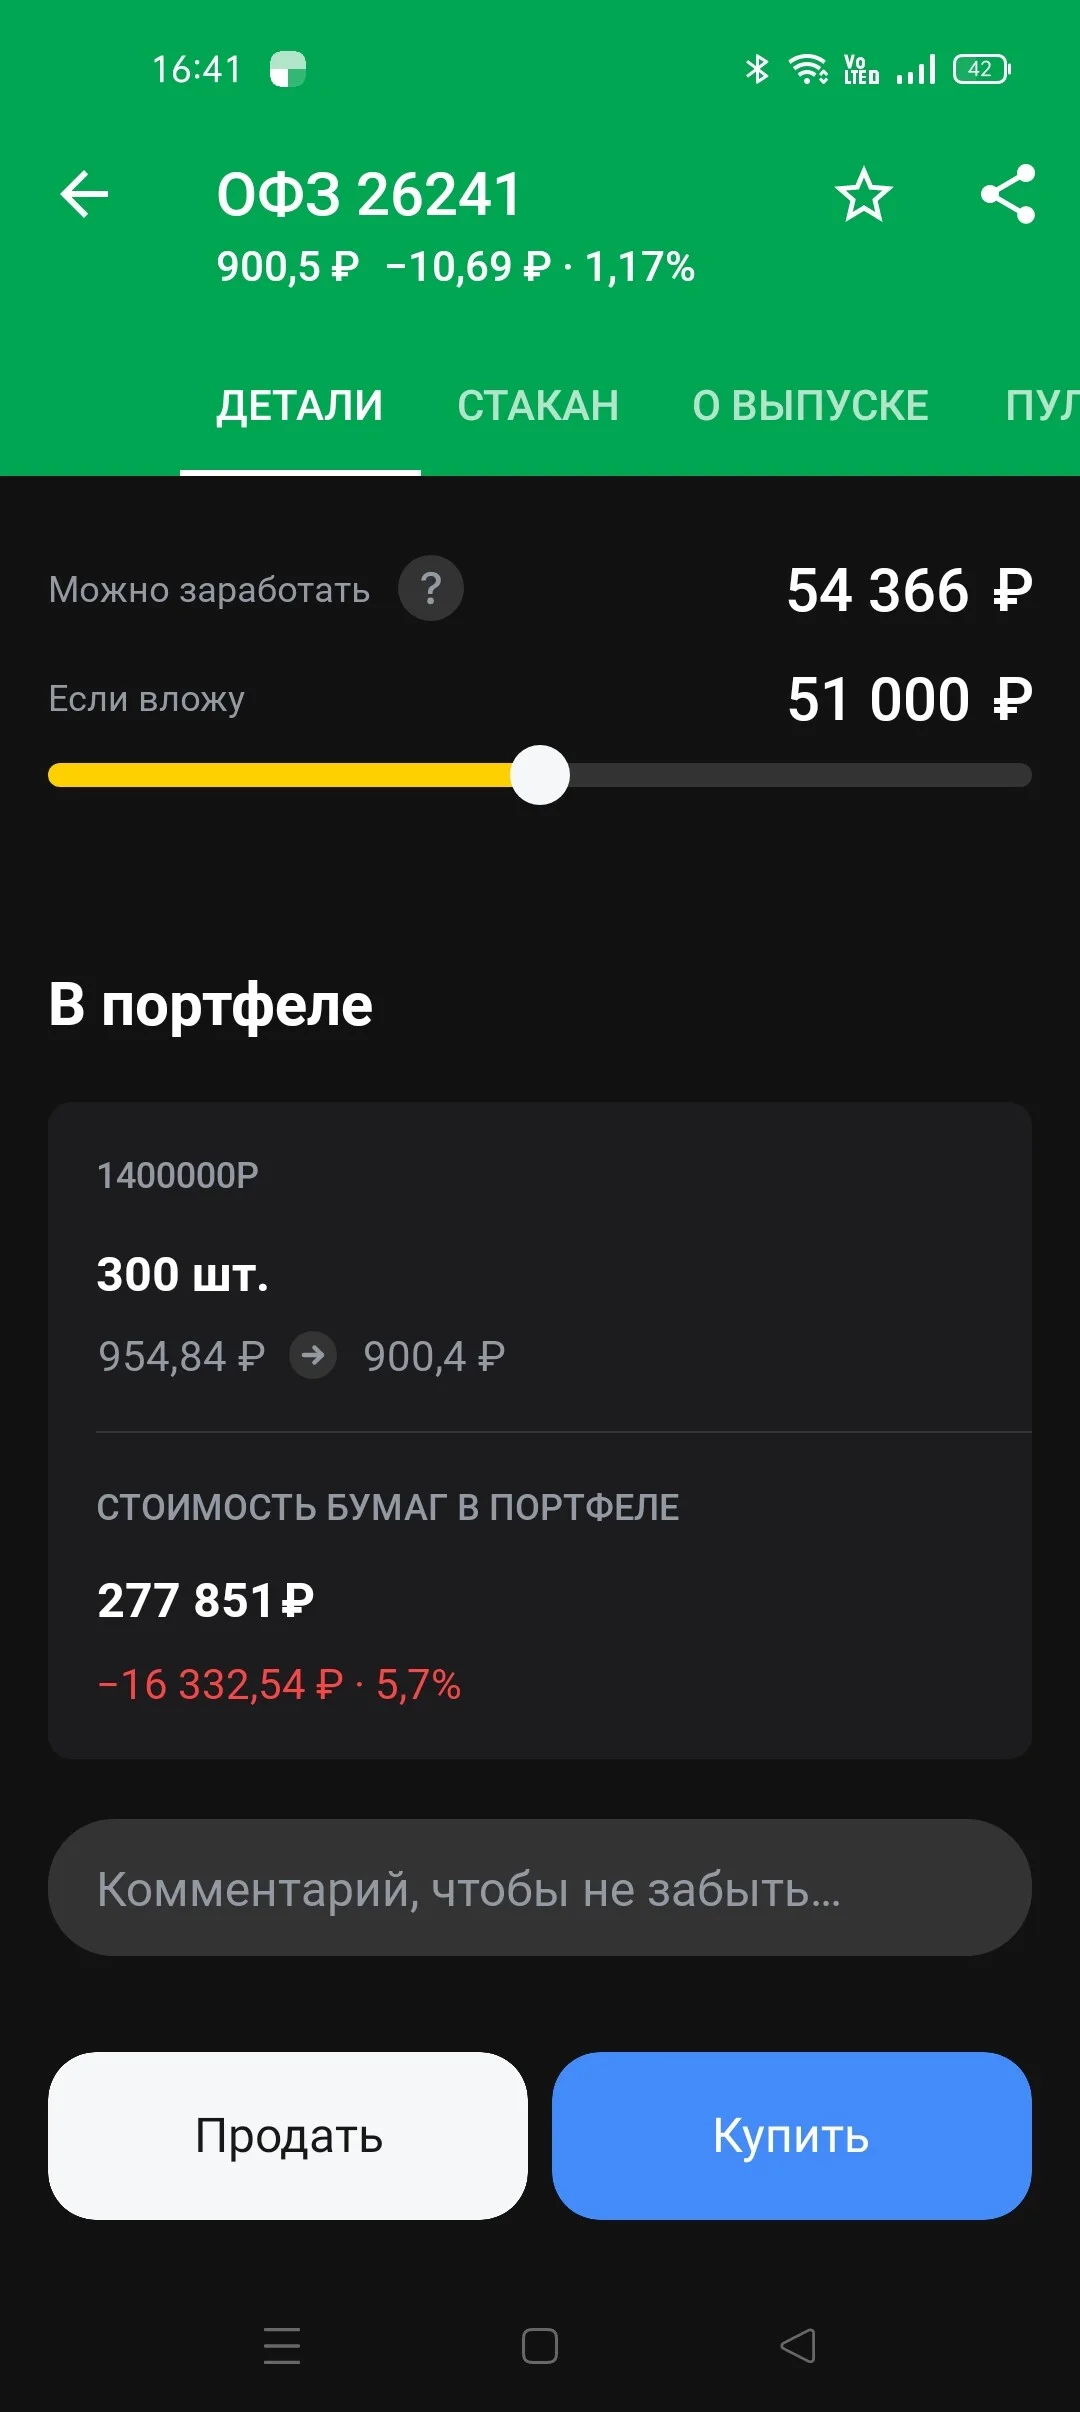Open the О ВЫПУСКЕ tab
This screenshot has height=2412, width=1080.
811,406
